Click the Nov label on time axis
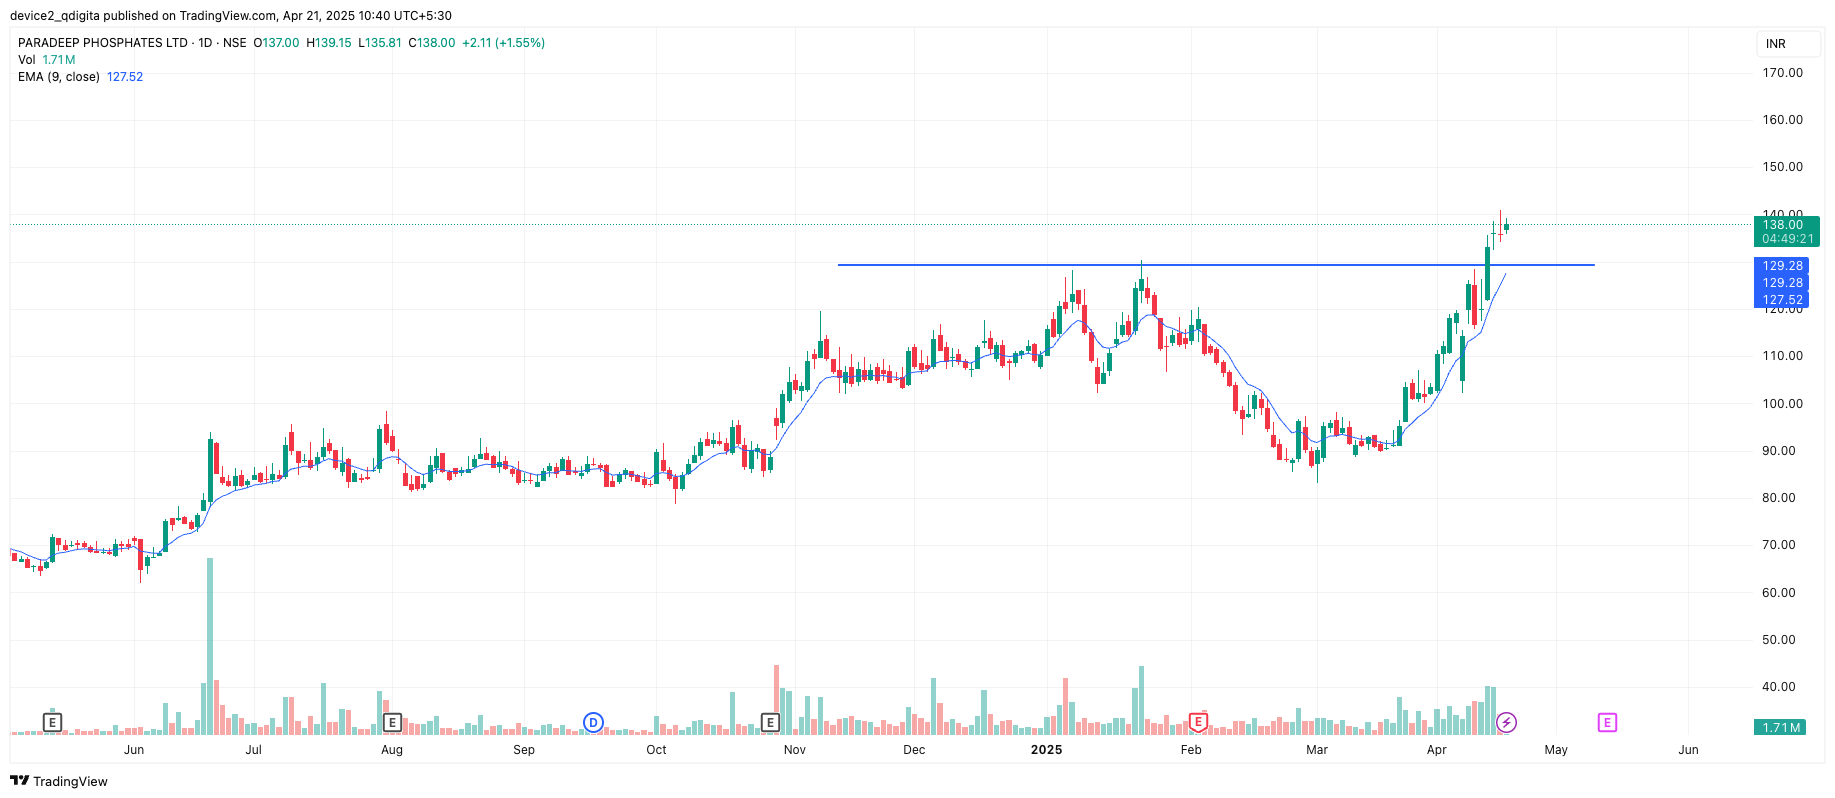 pos(795,750)
